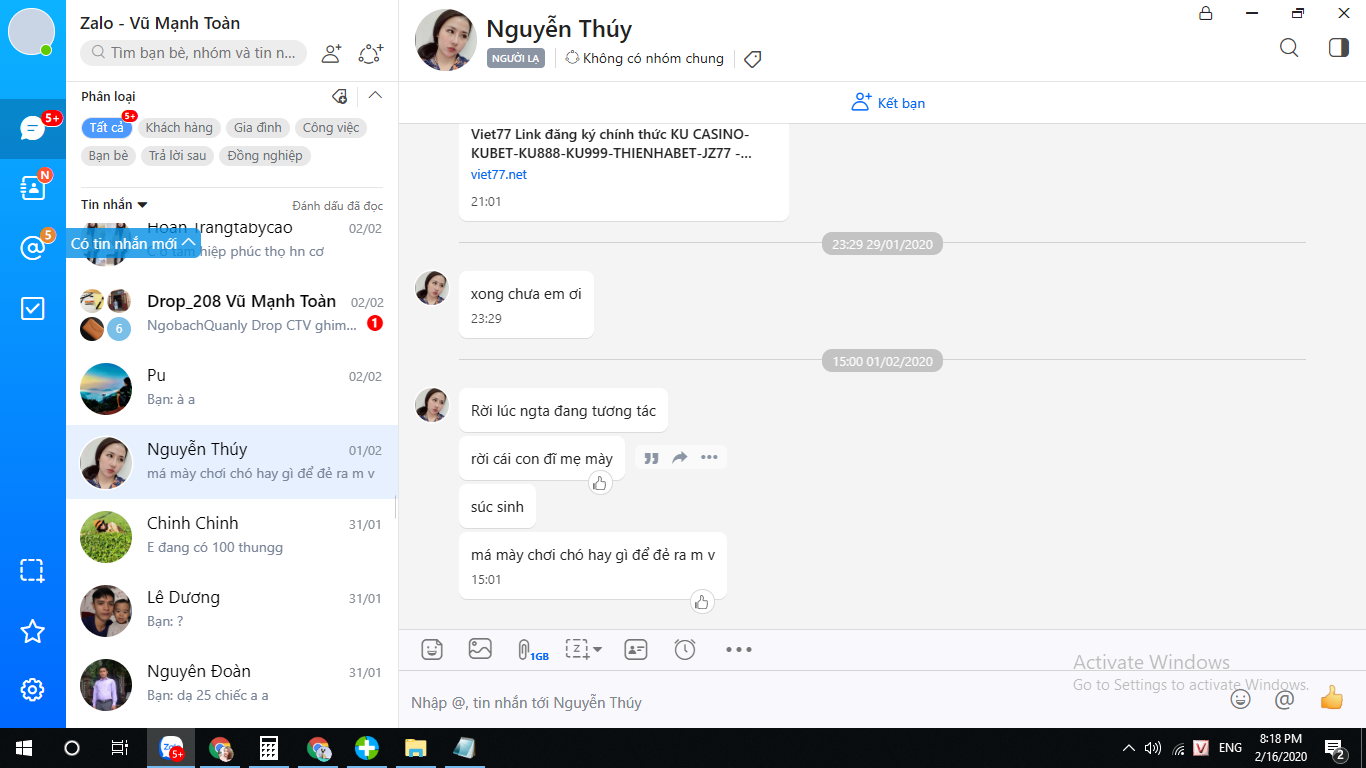Filter chats by 'Khách hàng'
The height and width of the screenshot is (768, 1366).
tap(179, 128)
